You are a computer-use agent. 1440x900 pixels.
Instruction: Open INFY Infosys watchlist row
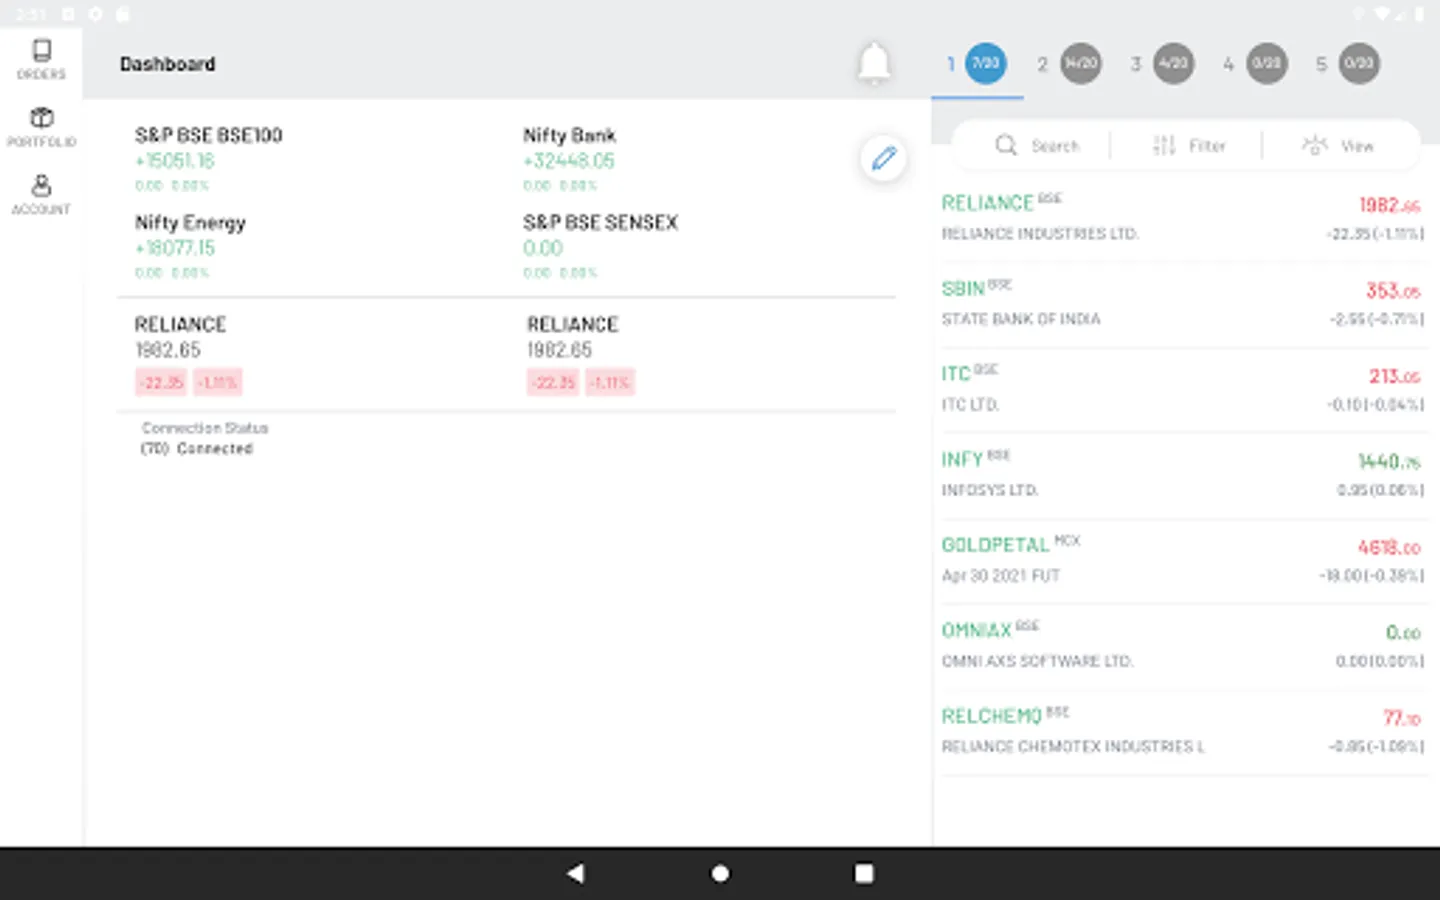1182,475
